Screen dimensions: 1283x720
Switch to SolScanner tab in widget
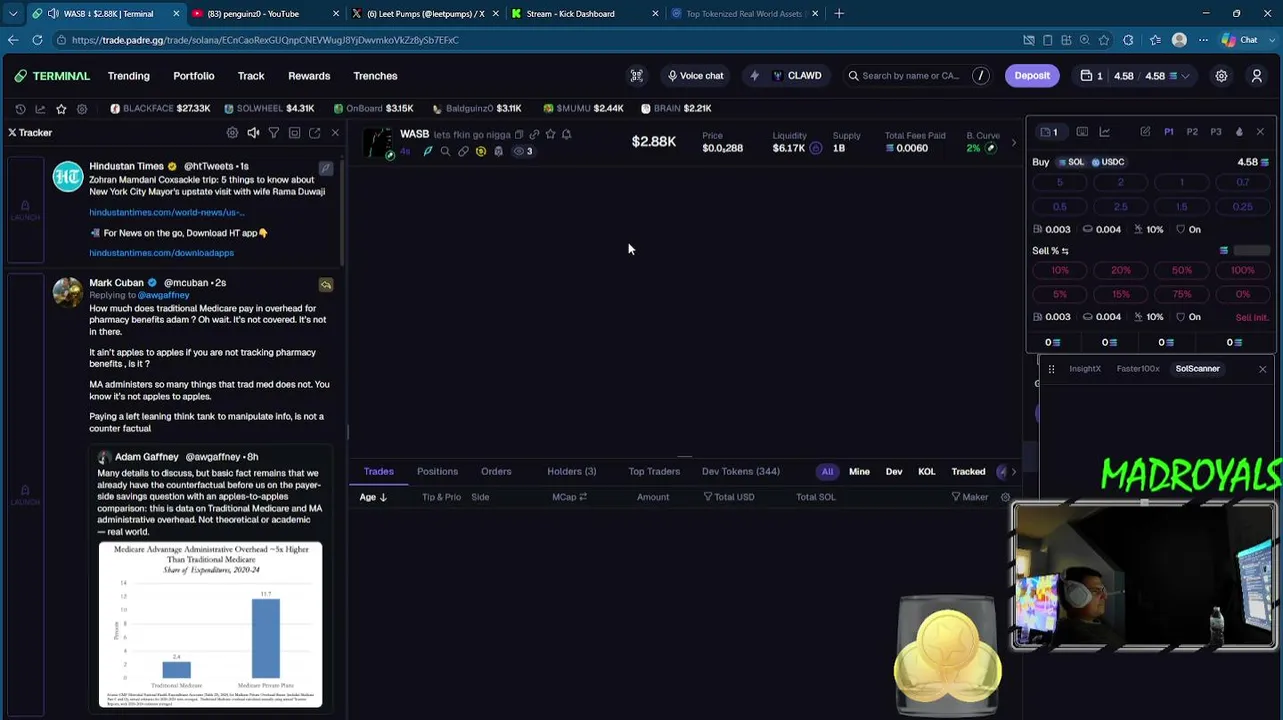pos(1197,369)
